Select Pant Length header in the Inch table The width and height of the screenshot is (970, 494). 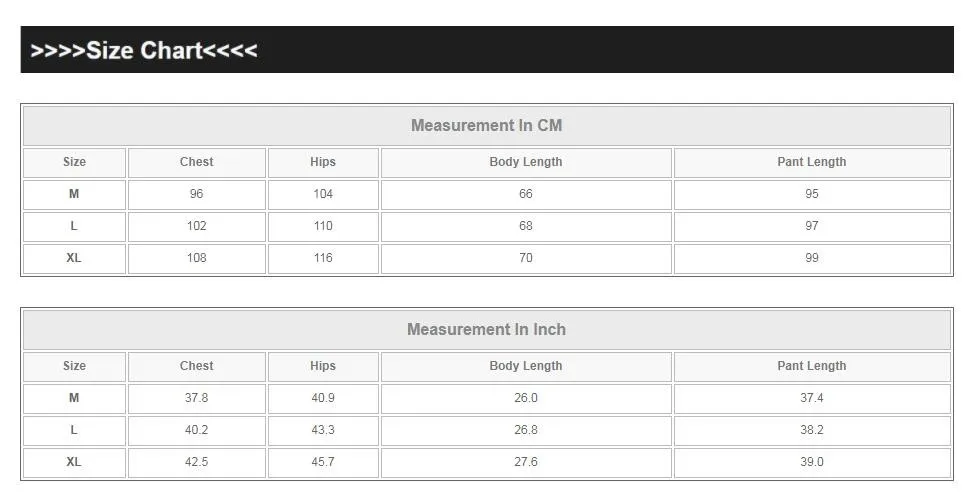point(811,366)
